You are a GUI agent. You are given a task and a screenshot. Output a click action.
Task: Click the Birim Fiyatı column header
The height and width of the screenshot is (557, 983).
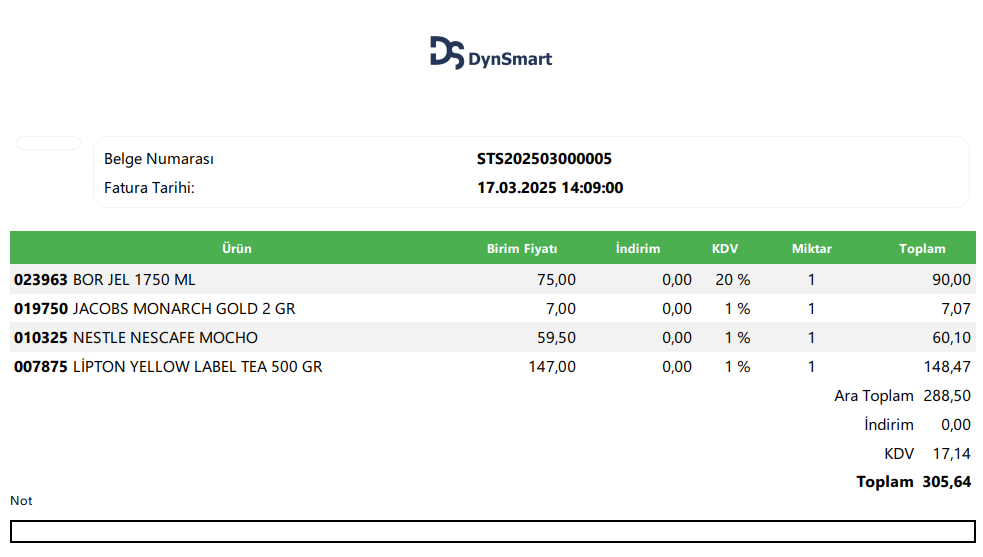point(522,249)
